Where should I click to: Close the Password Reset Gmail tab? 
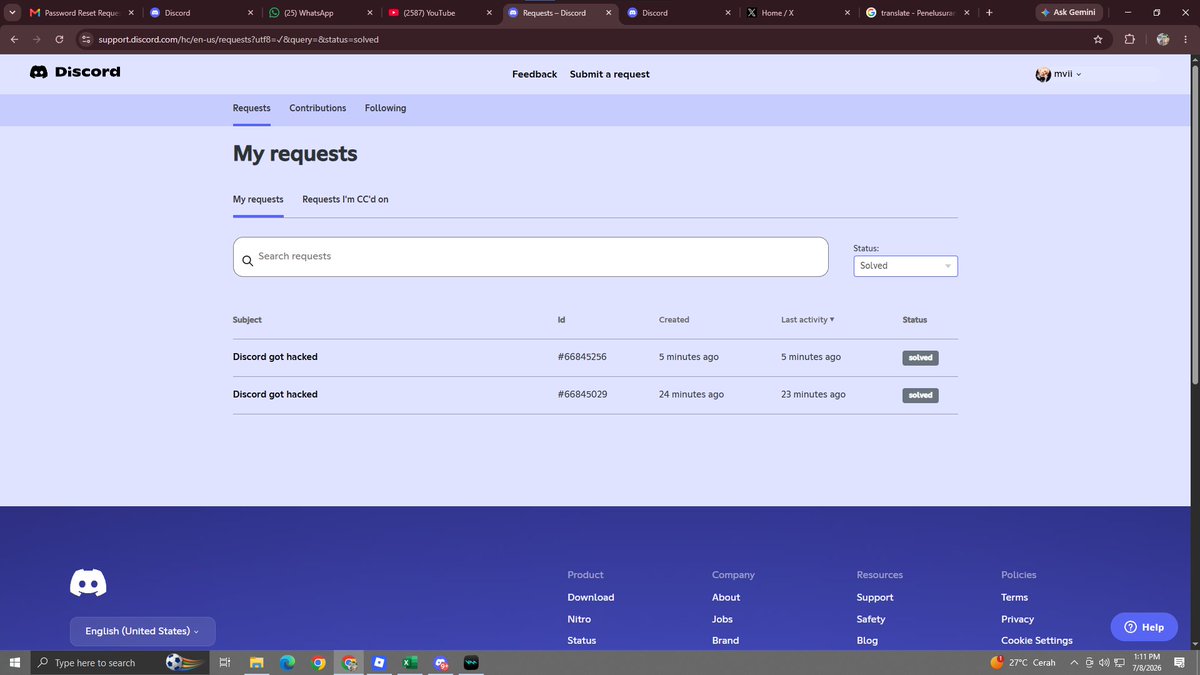tap(131, 13)
